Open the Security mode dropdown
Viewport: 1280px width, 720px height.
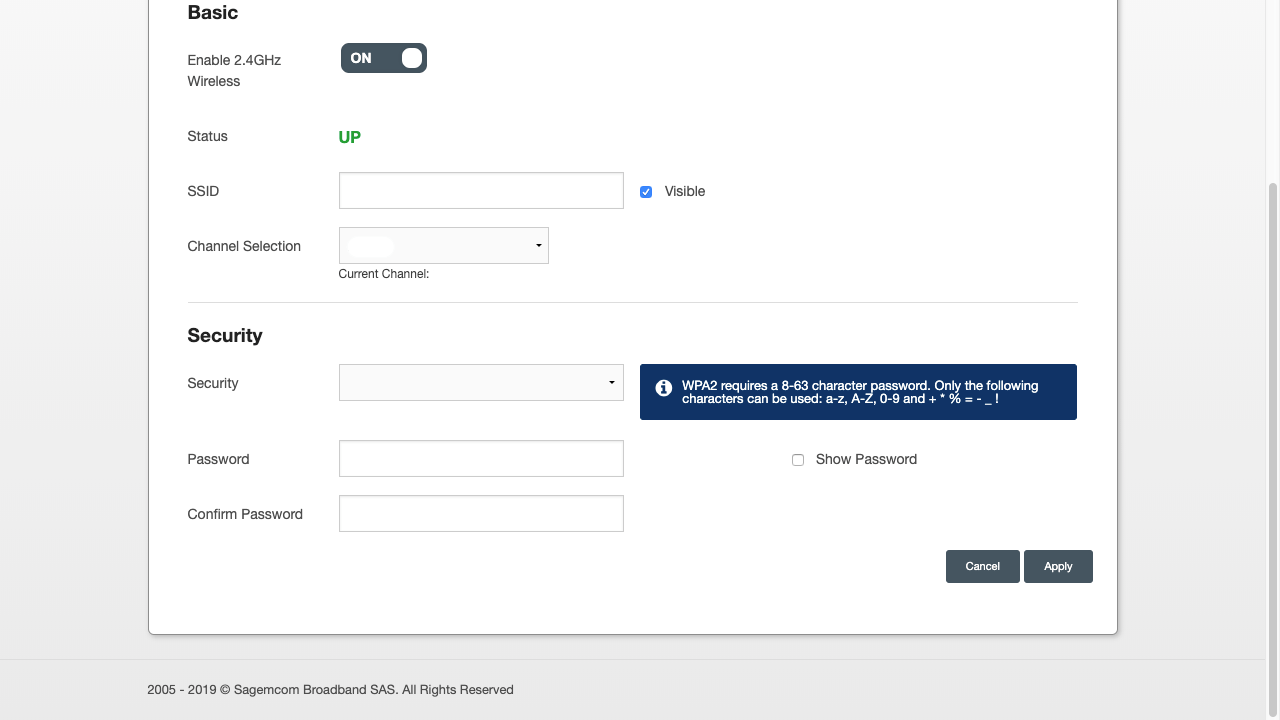click(x=481, y=382)
